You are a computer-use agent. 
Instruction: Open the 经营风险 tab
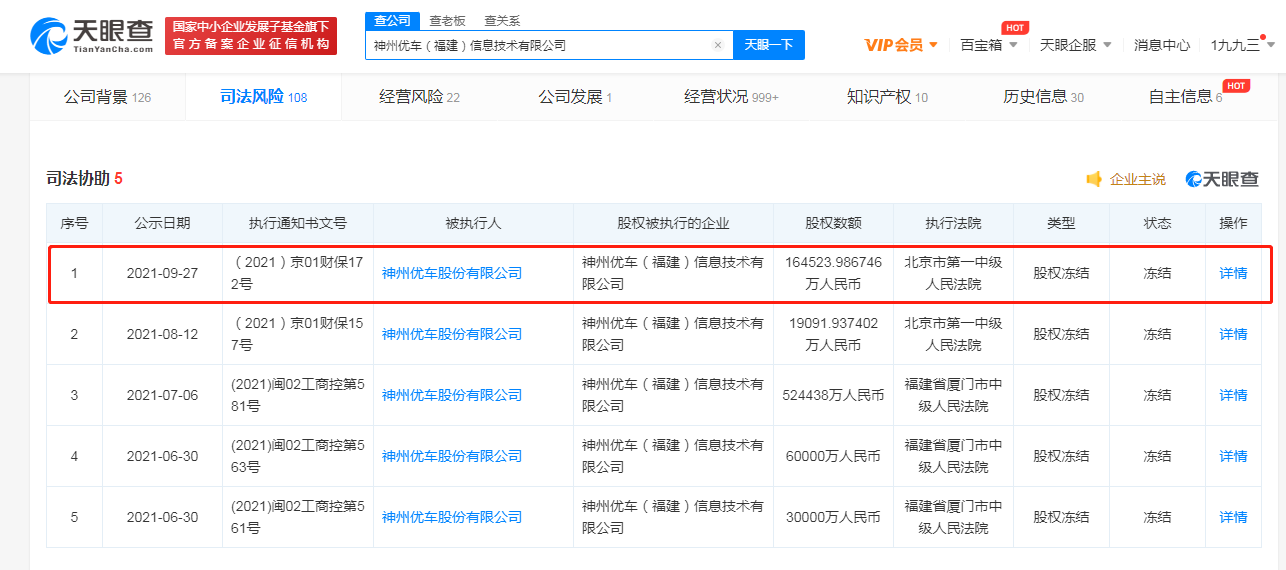click(419, 97)
